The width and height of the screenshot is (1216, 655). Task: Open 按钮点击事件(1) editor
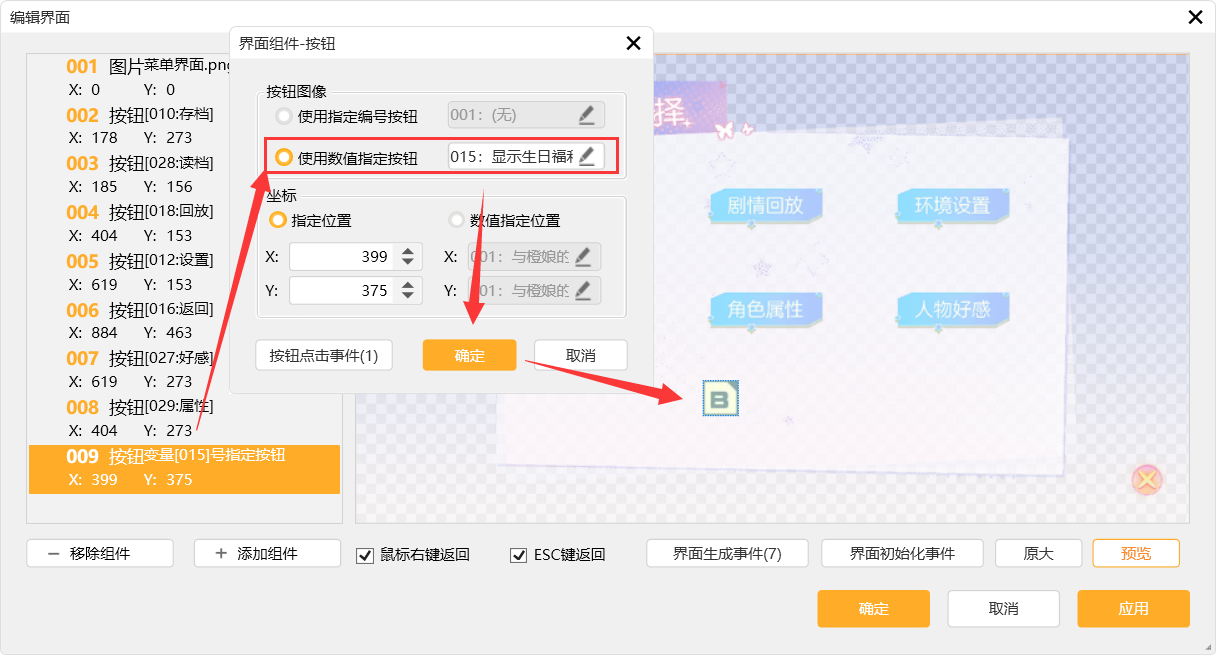(x=324, y=355)
